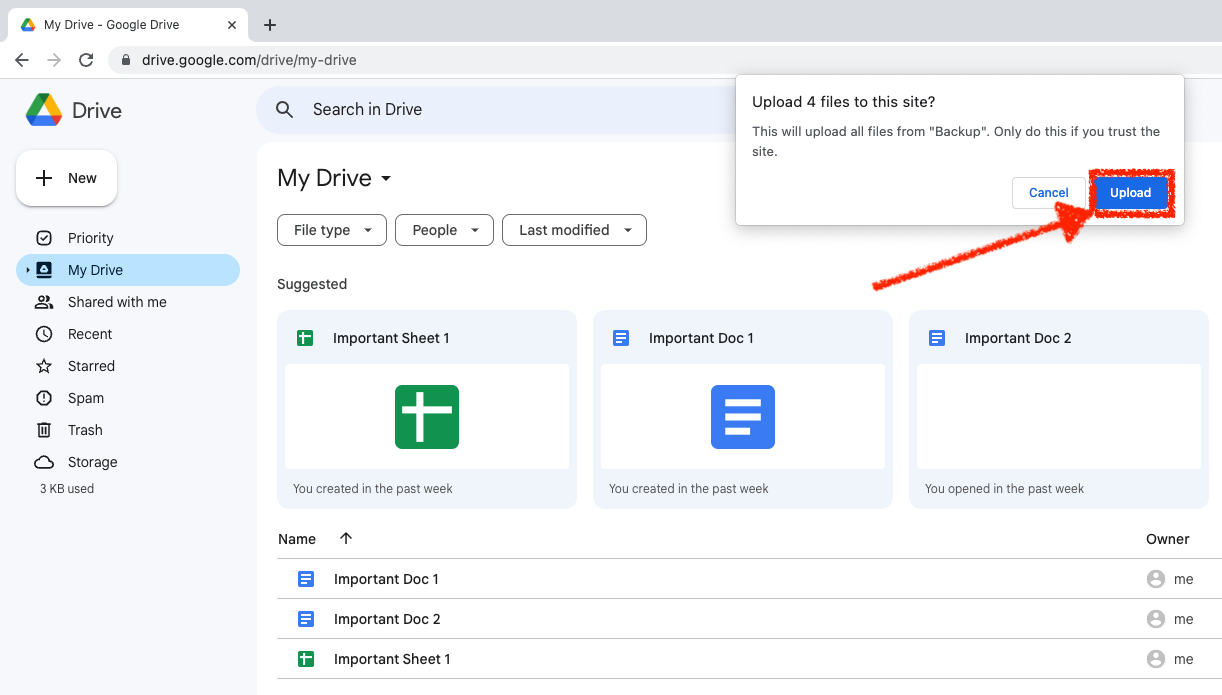Click Sheets icon on Important Sheet 1 card header
This screenshot has width=1222, height=695.
pyautogui.click(x=305, y=338)
